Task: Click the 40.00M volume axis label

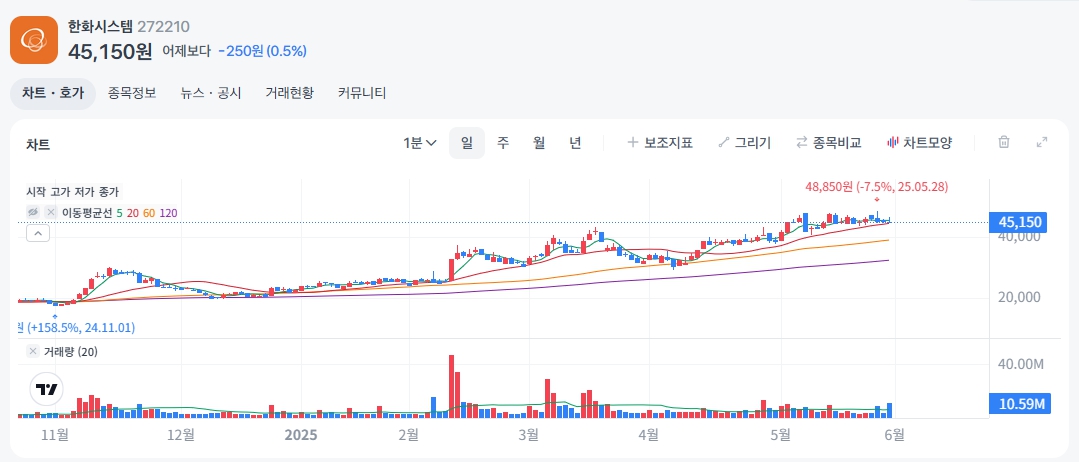Action: tap(1021, 364)
